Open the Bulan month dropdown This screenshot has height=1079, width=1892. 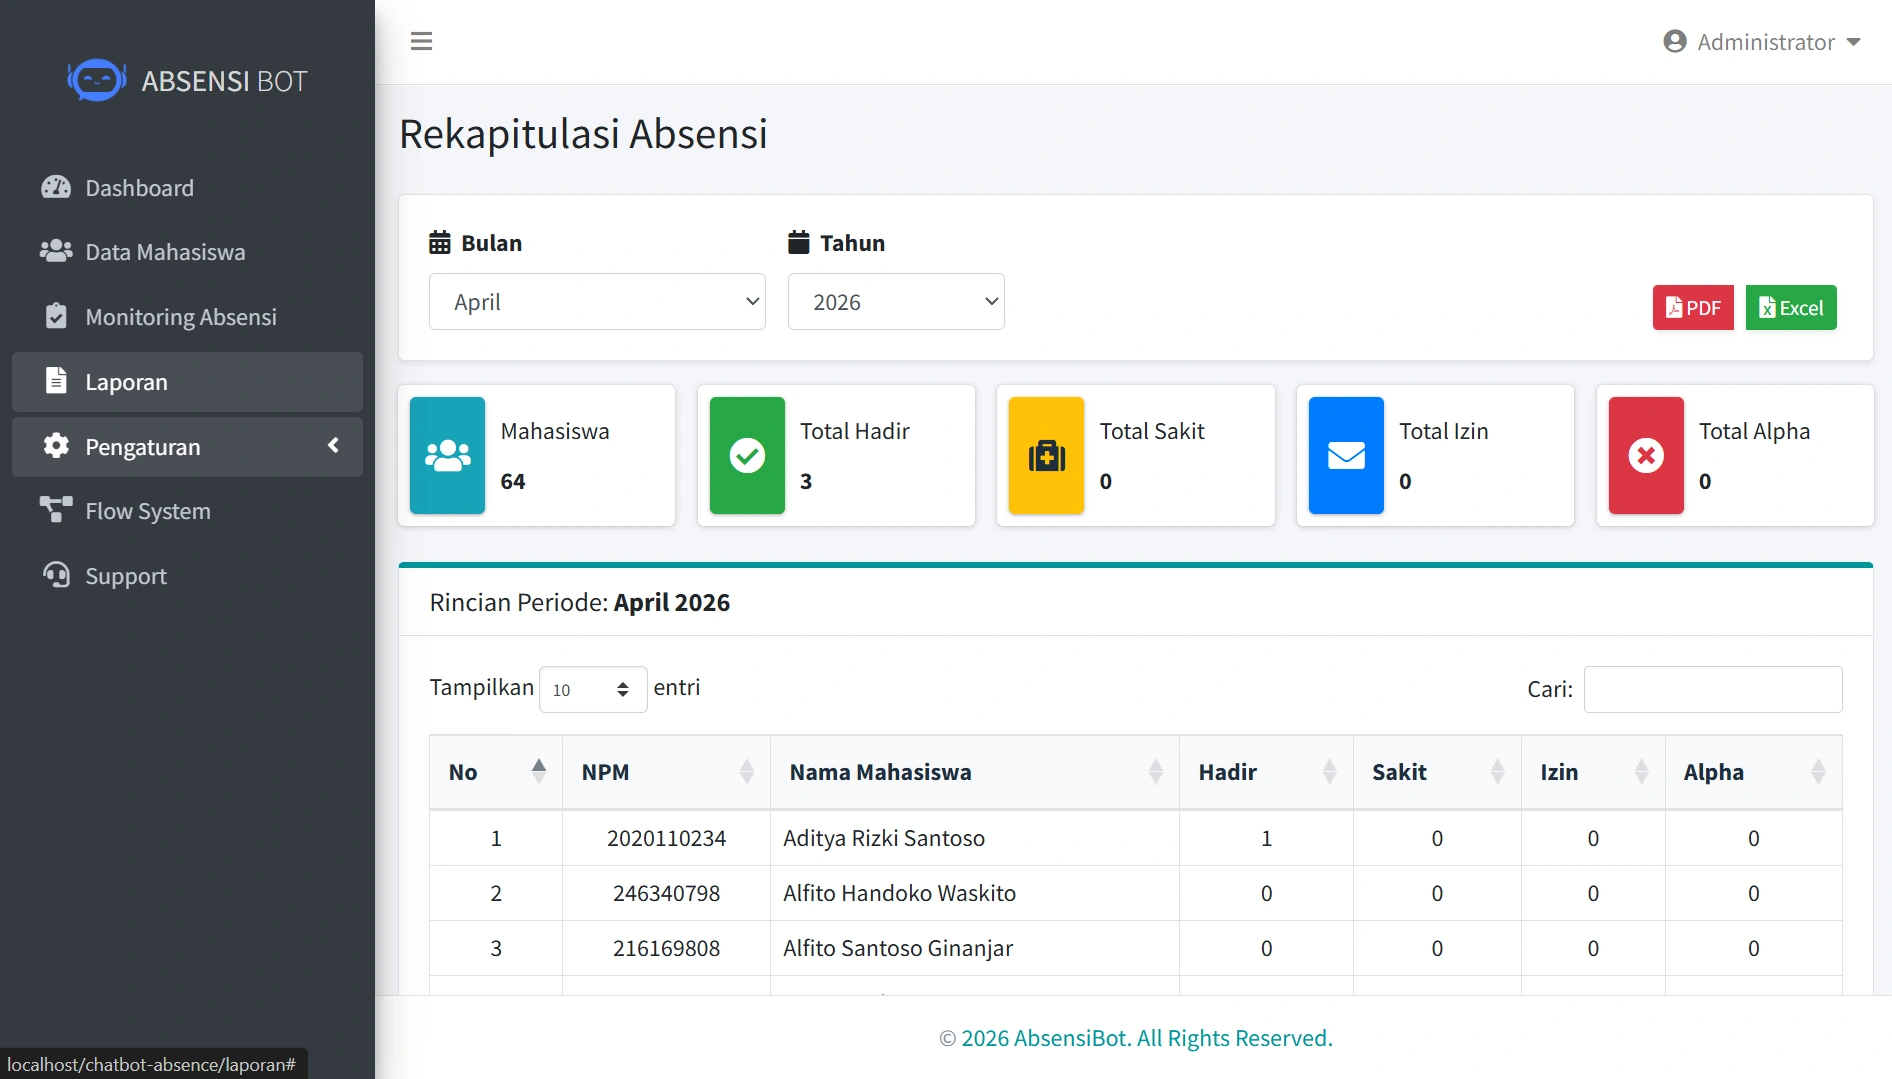597,302
